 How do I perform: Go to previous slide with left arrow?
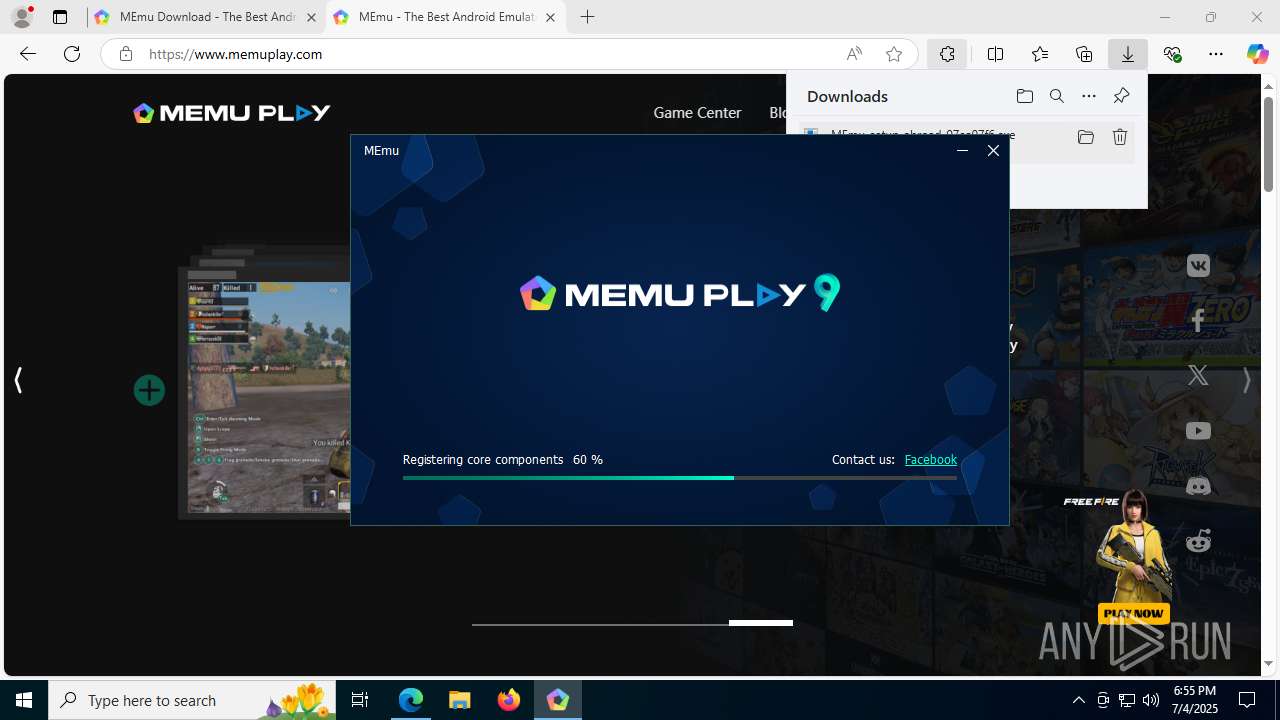[18, 380]
